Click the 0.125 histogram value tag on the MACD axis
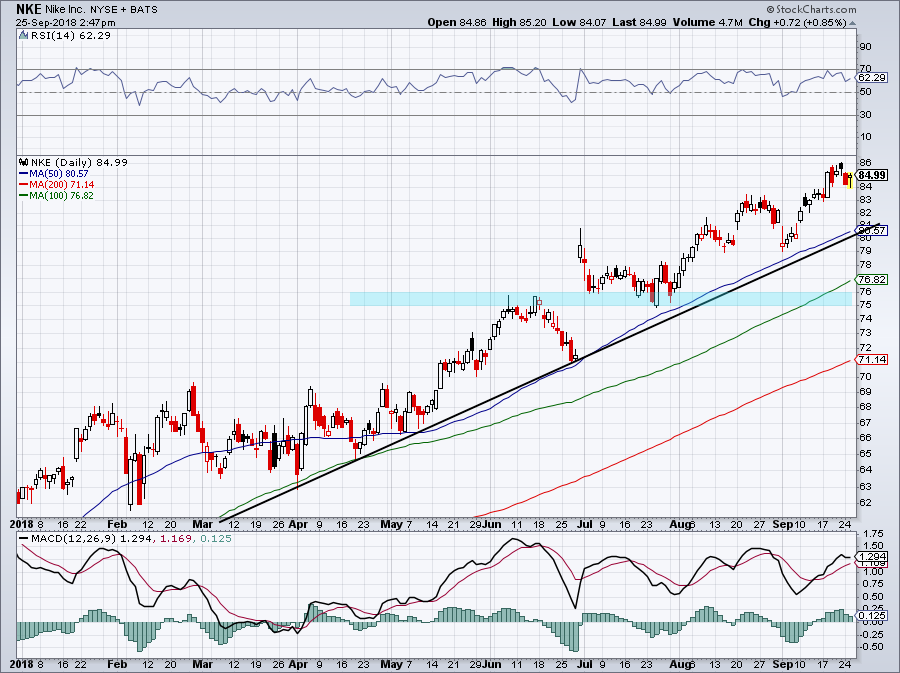This screenshot has height=673, width=900. point(873,616)
